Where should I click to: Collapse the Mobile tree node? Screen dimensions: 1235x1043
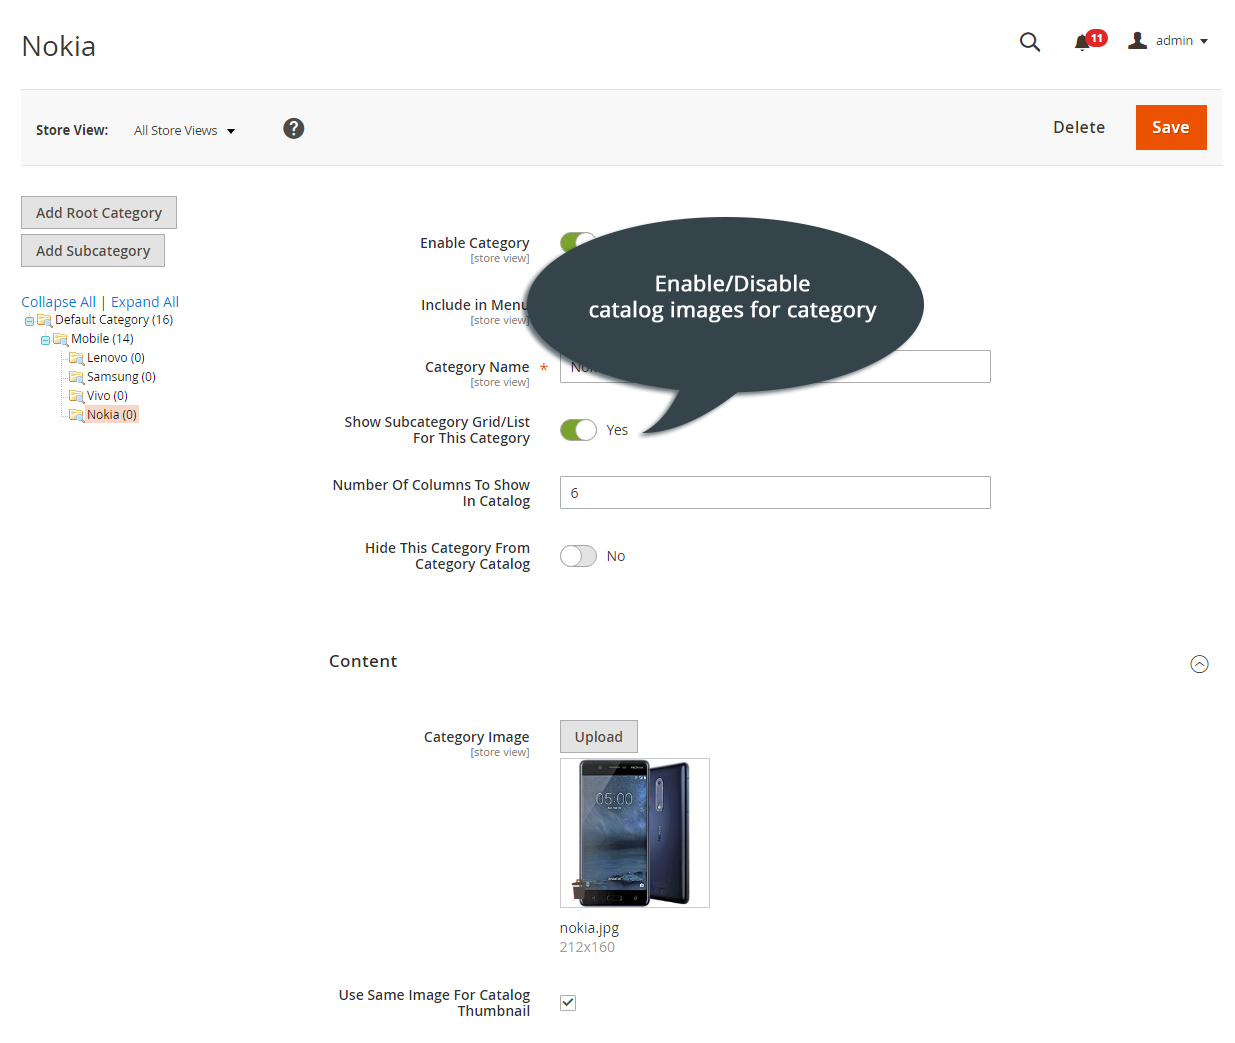(45, 338)
